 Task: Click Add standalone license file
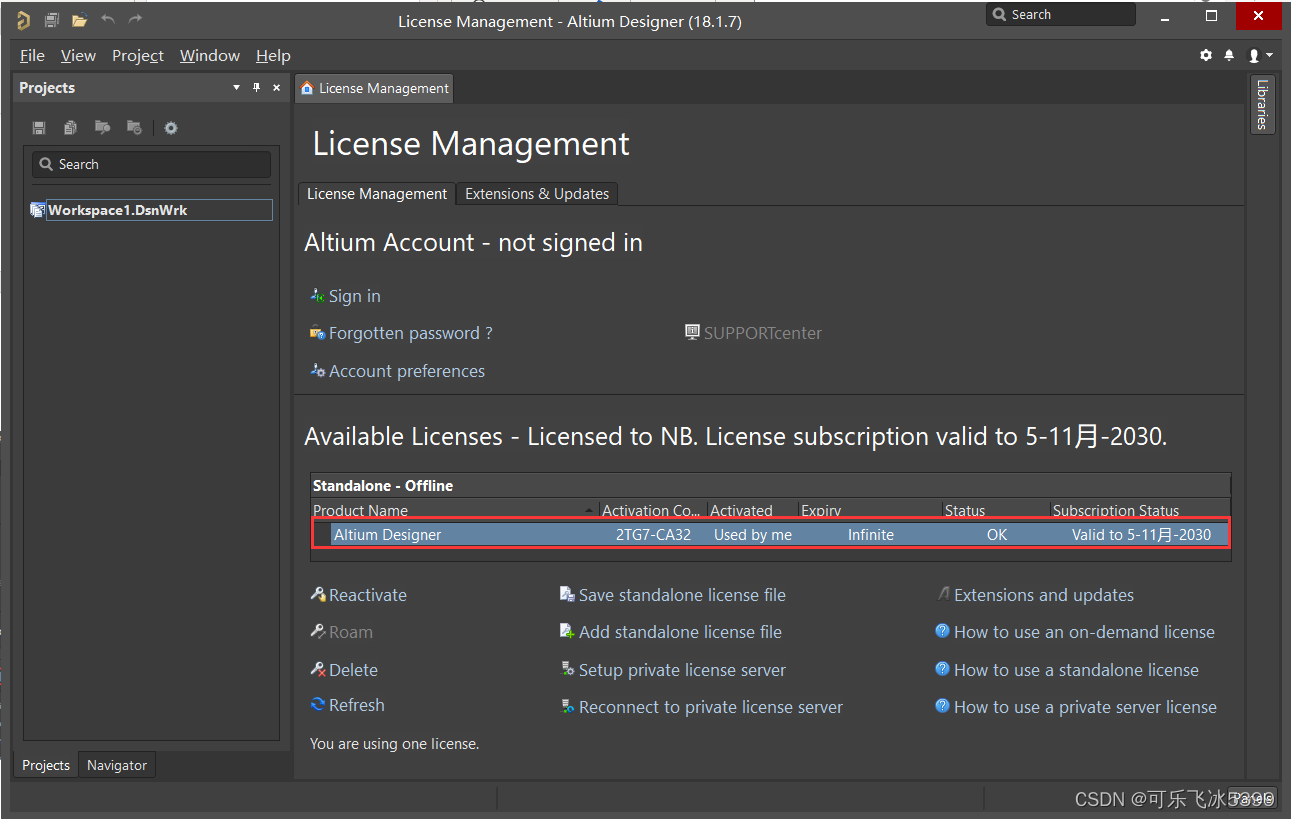click(679, 632)
